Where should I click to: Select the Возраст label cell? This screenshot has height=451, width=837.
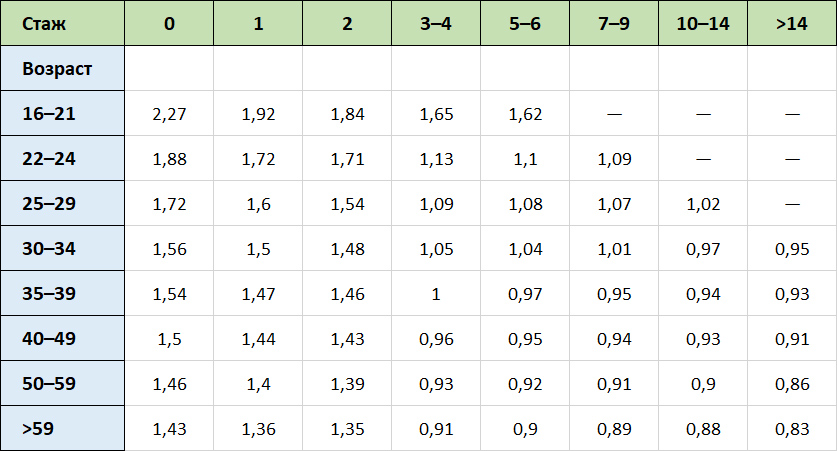click(62, 68)
